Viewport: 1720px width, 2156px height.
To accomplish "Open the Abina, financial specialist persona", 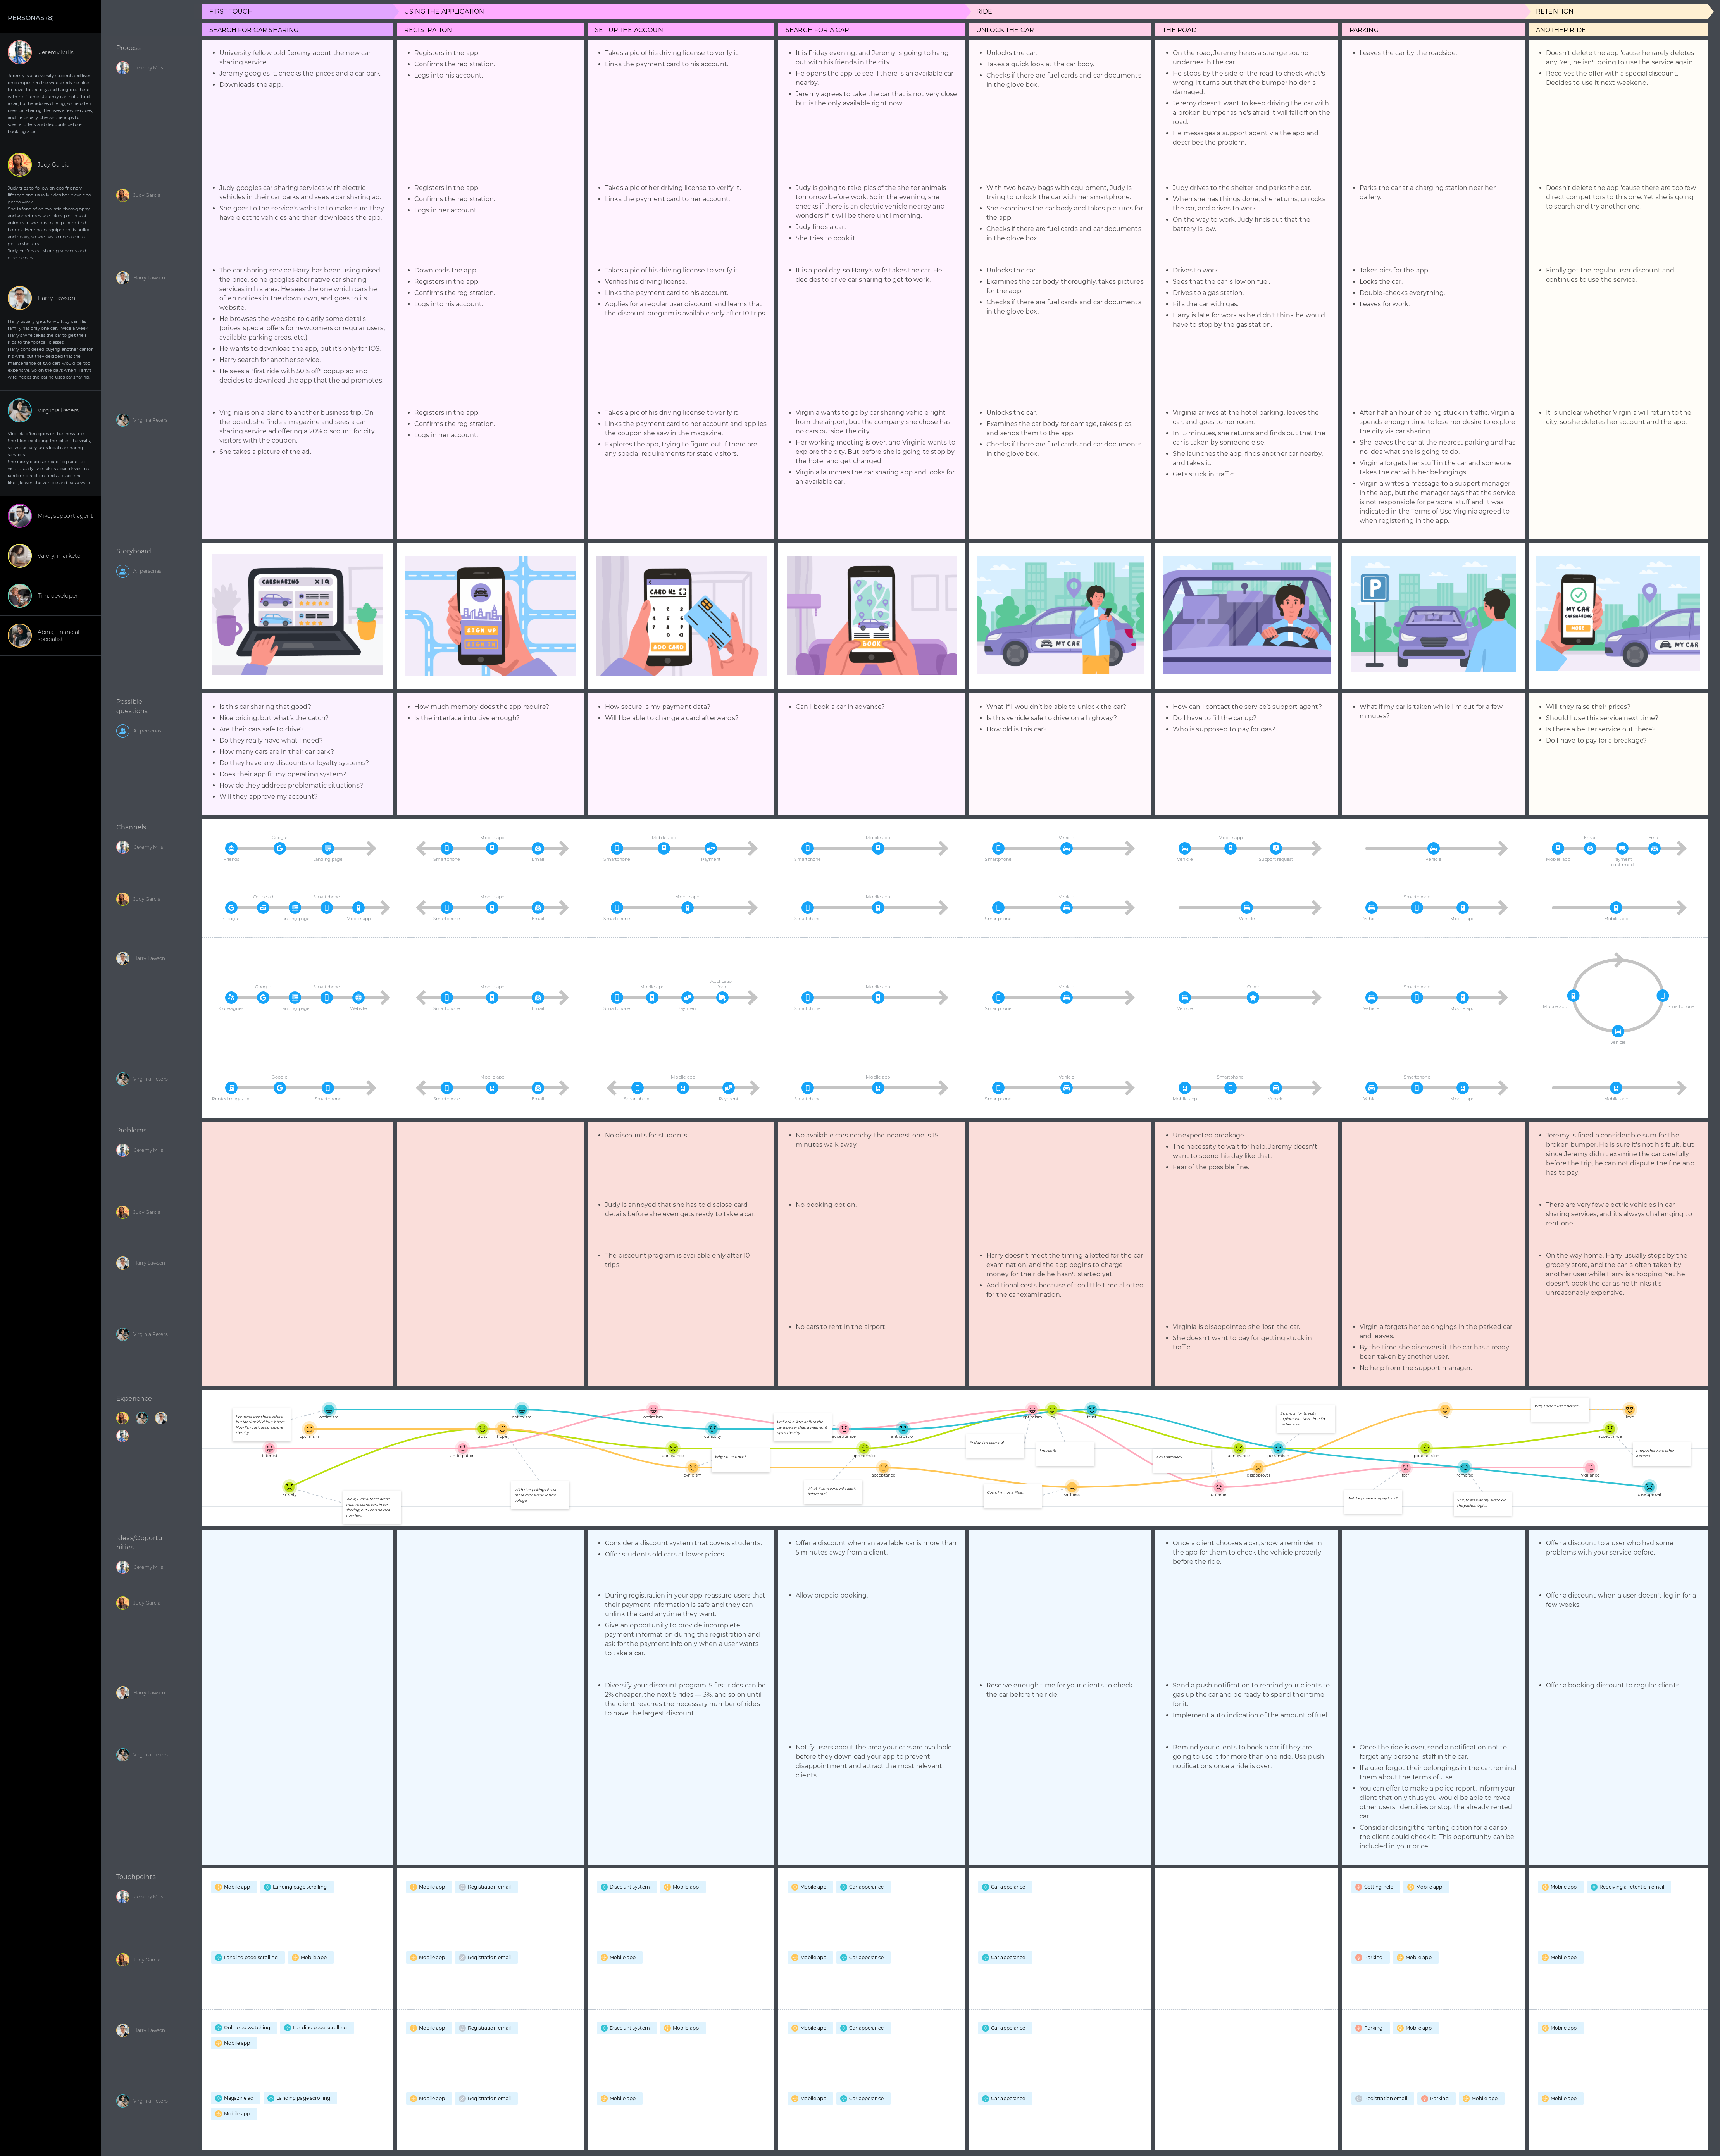I will click(x=50, y=636).
